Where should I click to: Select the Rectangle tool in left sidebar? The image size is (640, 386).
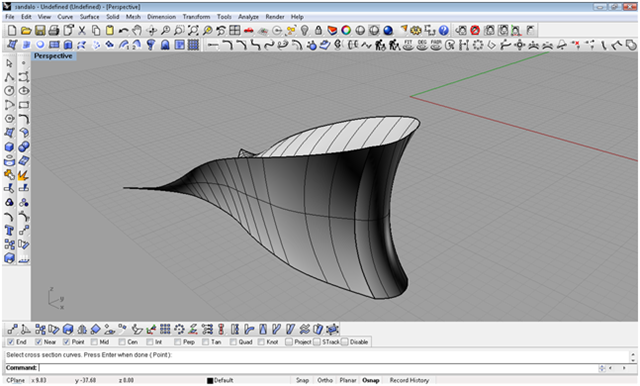[24, 105]
